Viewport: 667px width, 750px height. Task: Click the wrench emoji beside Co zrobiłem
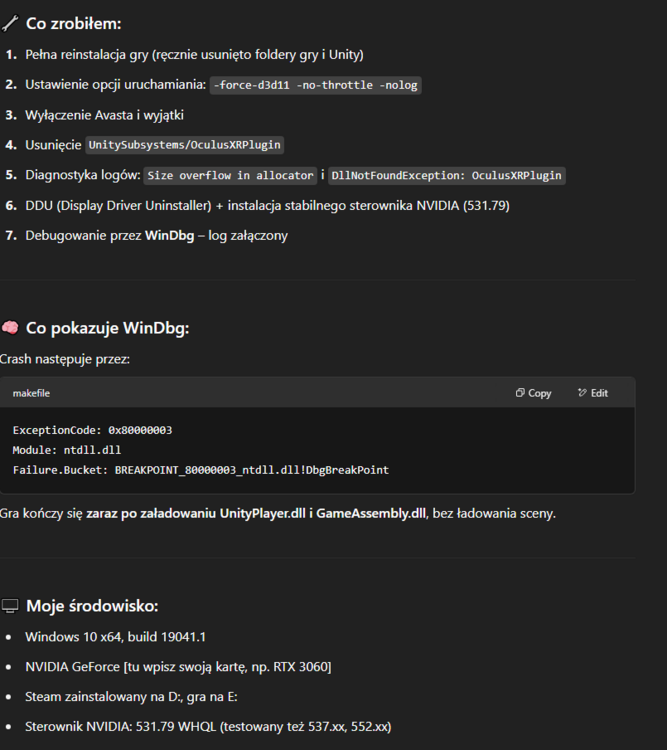click(10, 23)
